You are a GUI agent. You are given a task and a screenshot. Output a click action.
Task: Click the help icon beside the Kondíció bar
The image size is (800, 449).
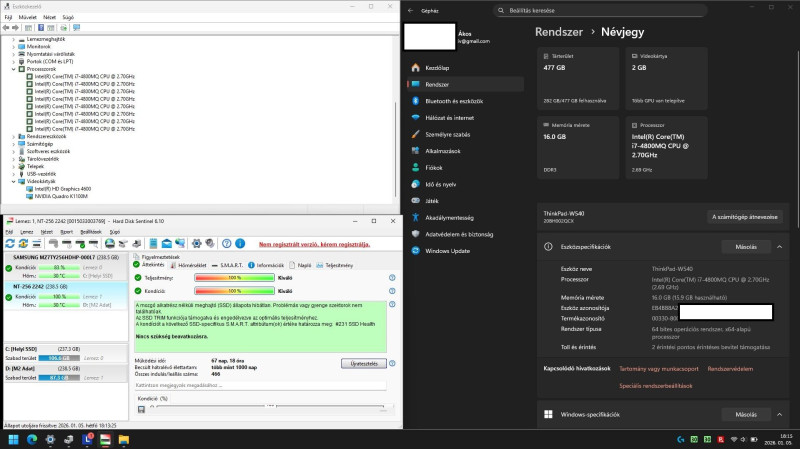coord(392,291)
